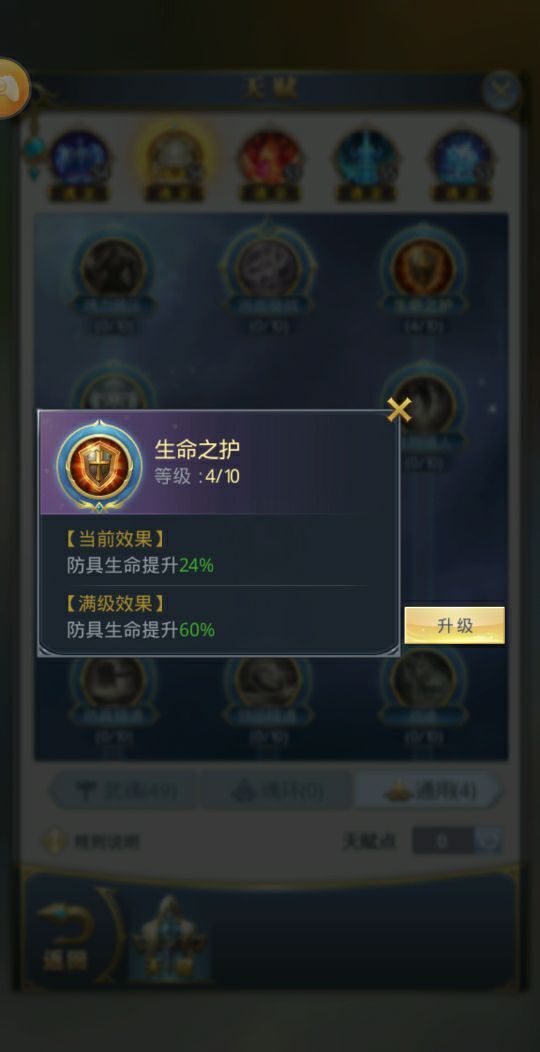The height and width of the screenshot is (1052, 540).
Task: Open the orange shield talent node showing 4/10
Action: 423,268
